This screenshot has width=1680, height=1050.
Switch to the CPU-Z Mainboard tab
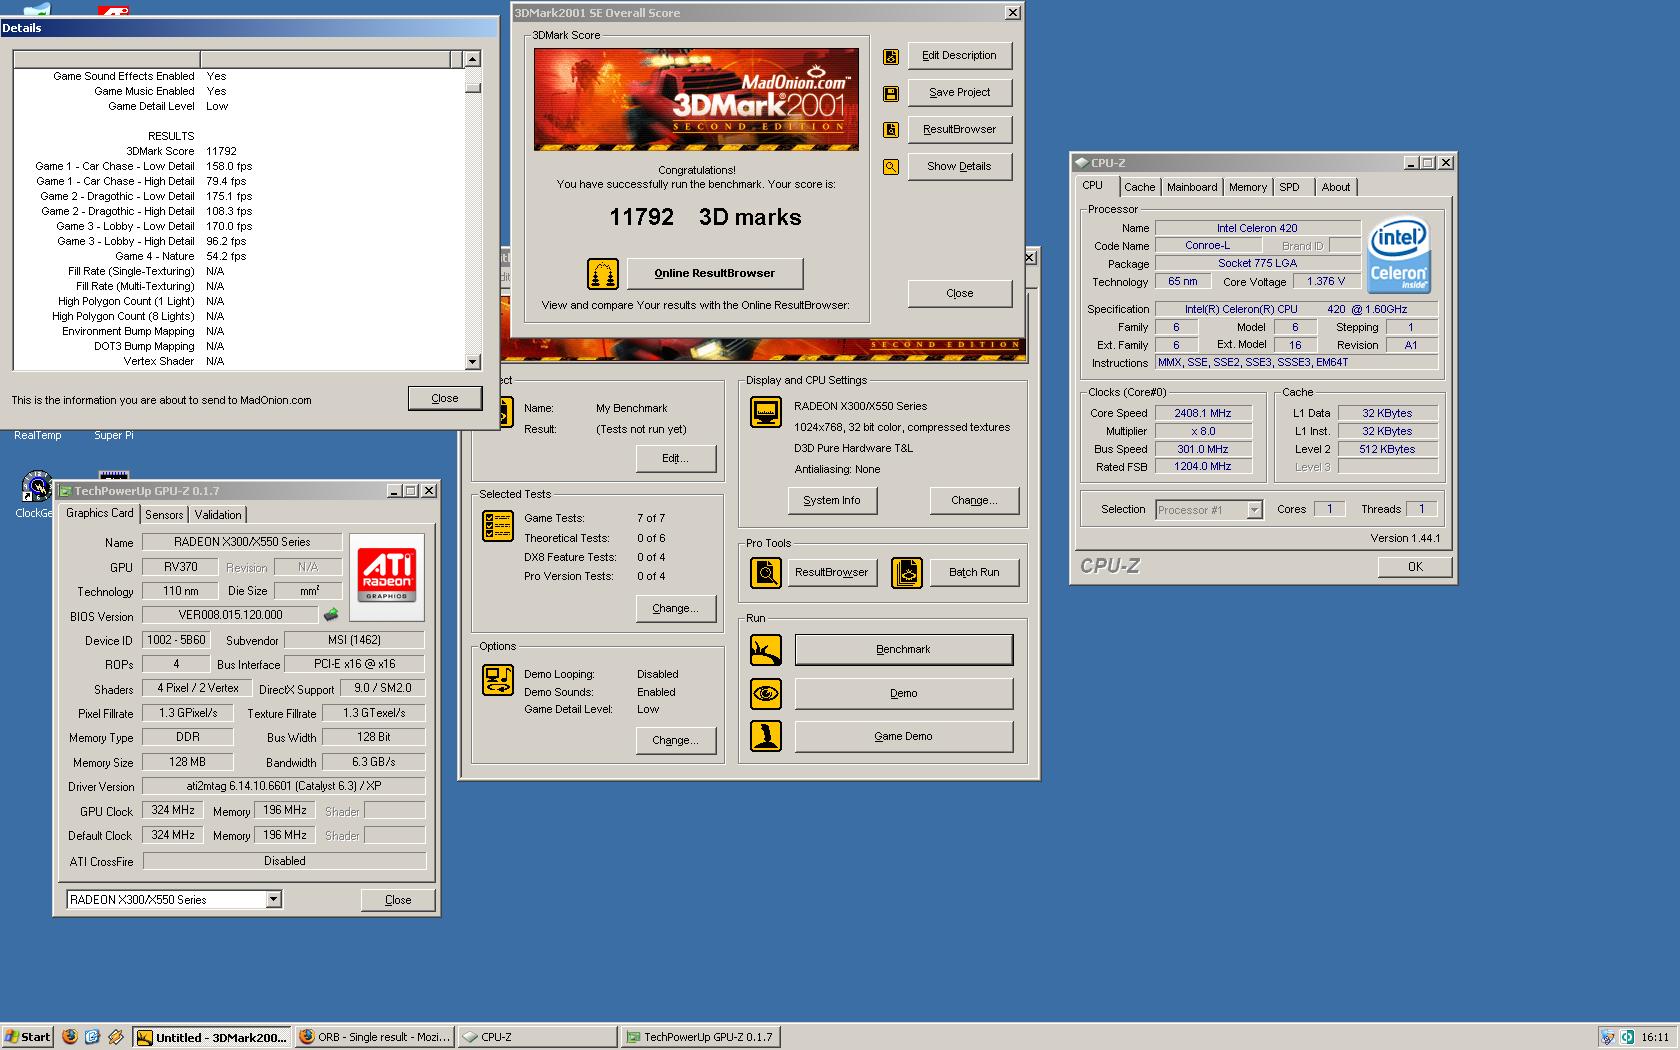click(x=1192, y=187)
